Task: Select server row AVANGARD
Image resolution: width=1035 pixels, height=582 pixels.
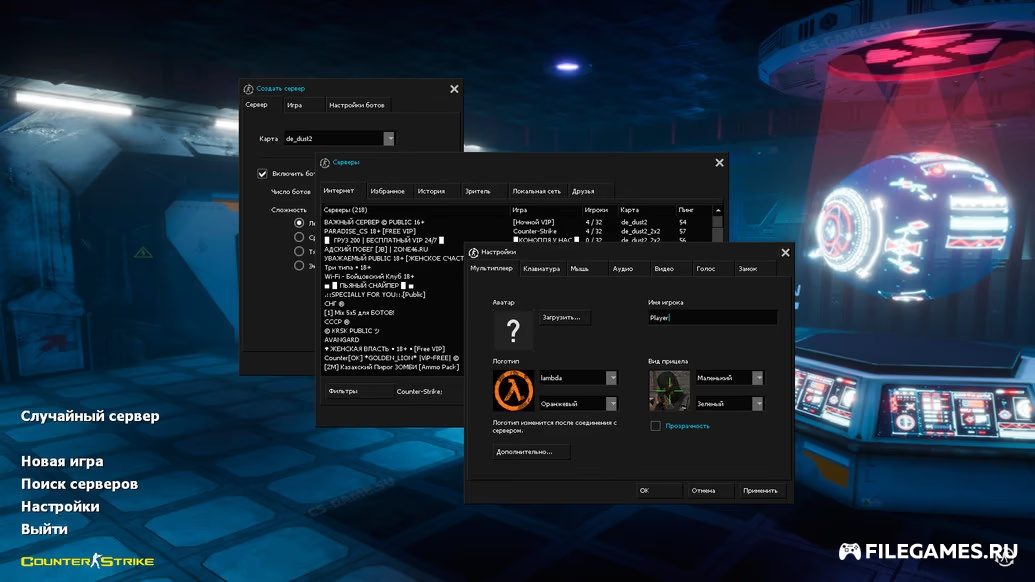Action: (394, 340)
